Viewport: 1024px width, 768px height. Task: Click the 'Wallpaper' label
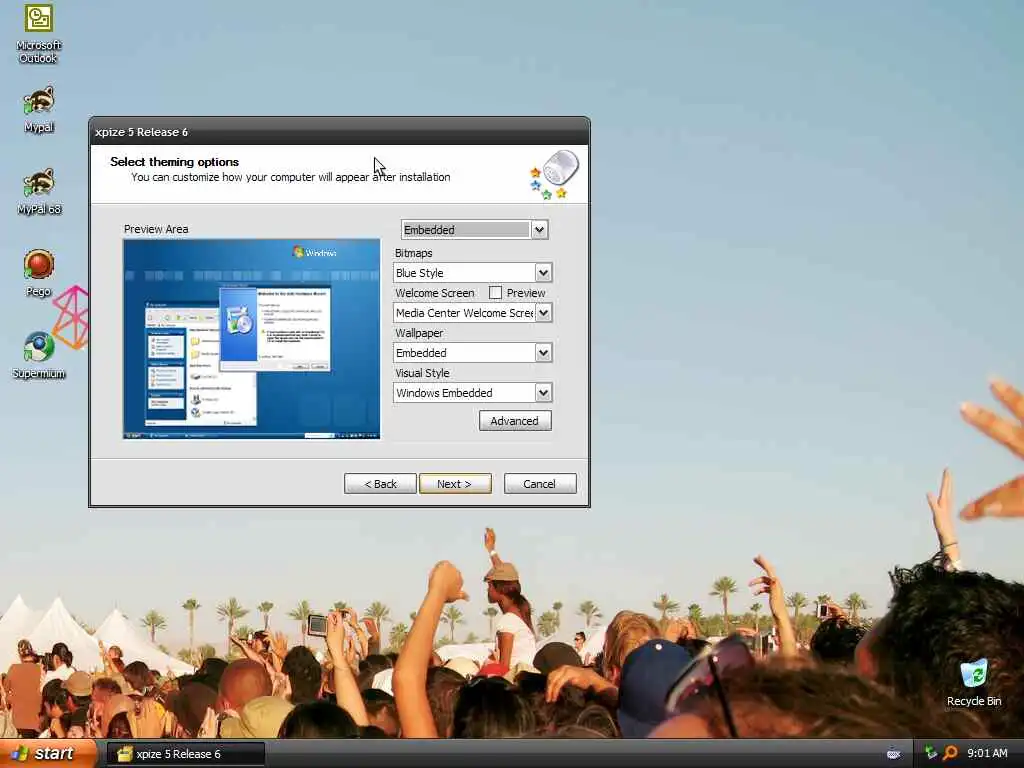click(419, 333)
